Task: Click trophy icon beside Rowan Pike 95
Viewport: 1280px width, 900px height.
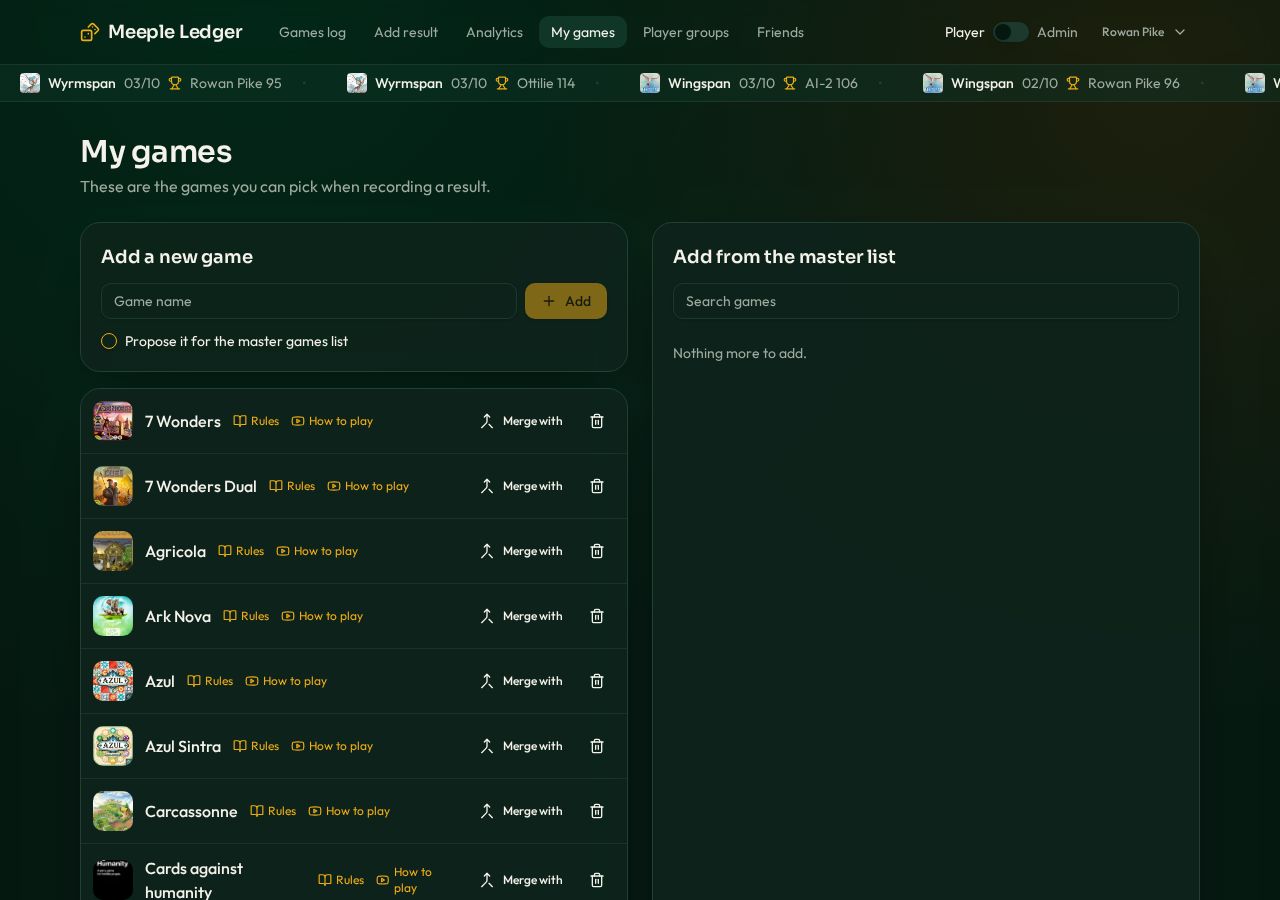Action: pos(175,83)
